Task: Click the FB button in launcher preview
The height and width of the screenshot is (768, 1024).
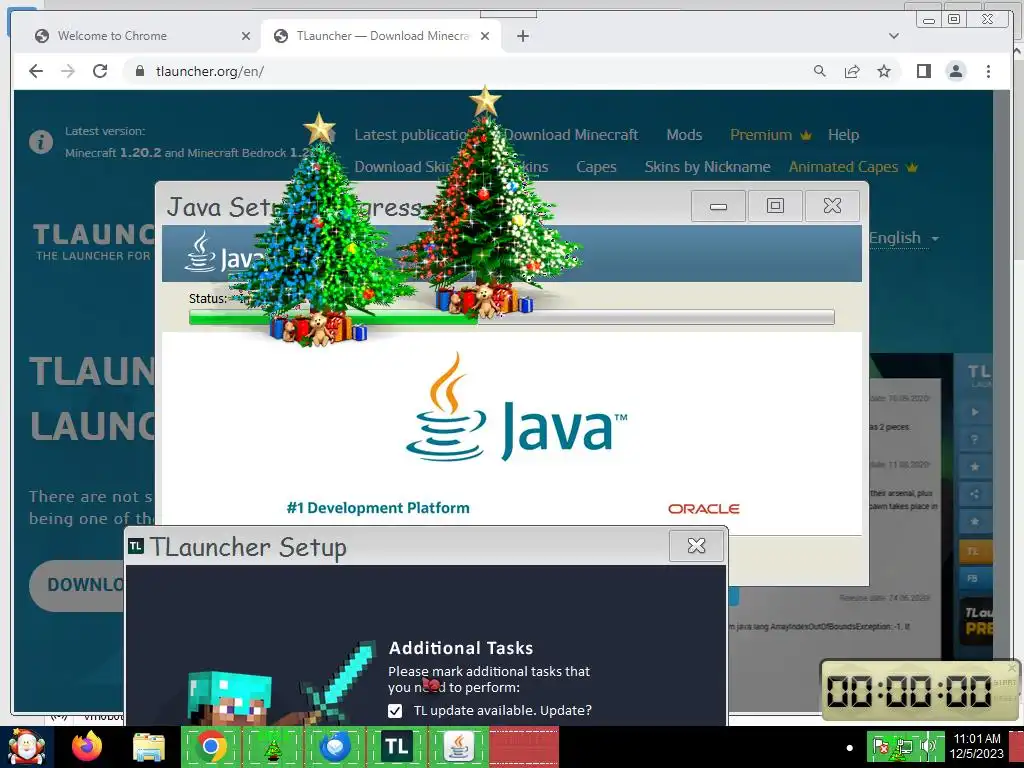Action: tap(974, 579)
